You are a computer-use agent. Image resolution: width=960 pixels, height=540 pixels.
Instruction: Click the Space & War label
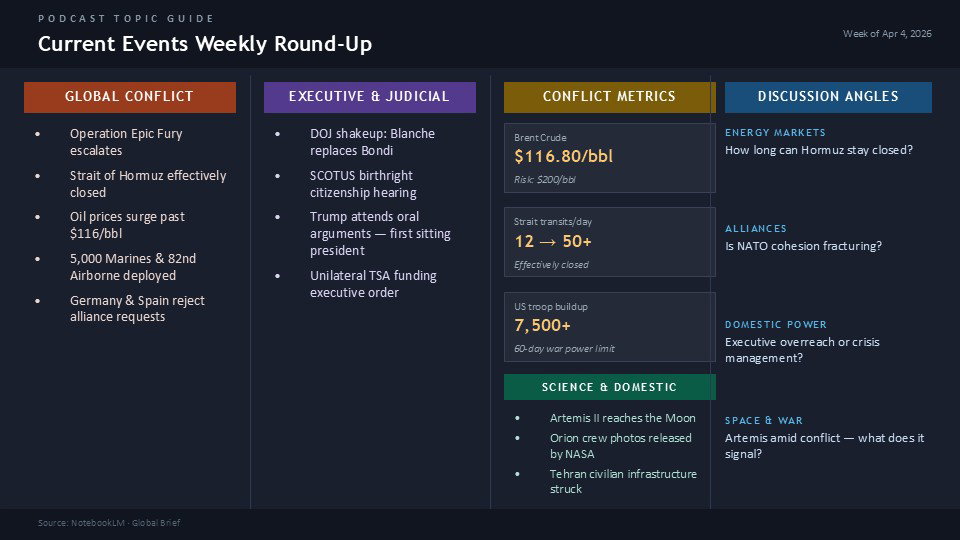click(x=763, y=421)
